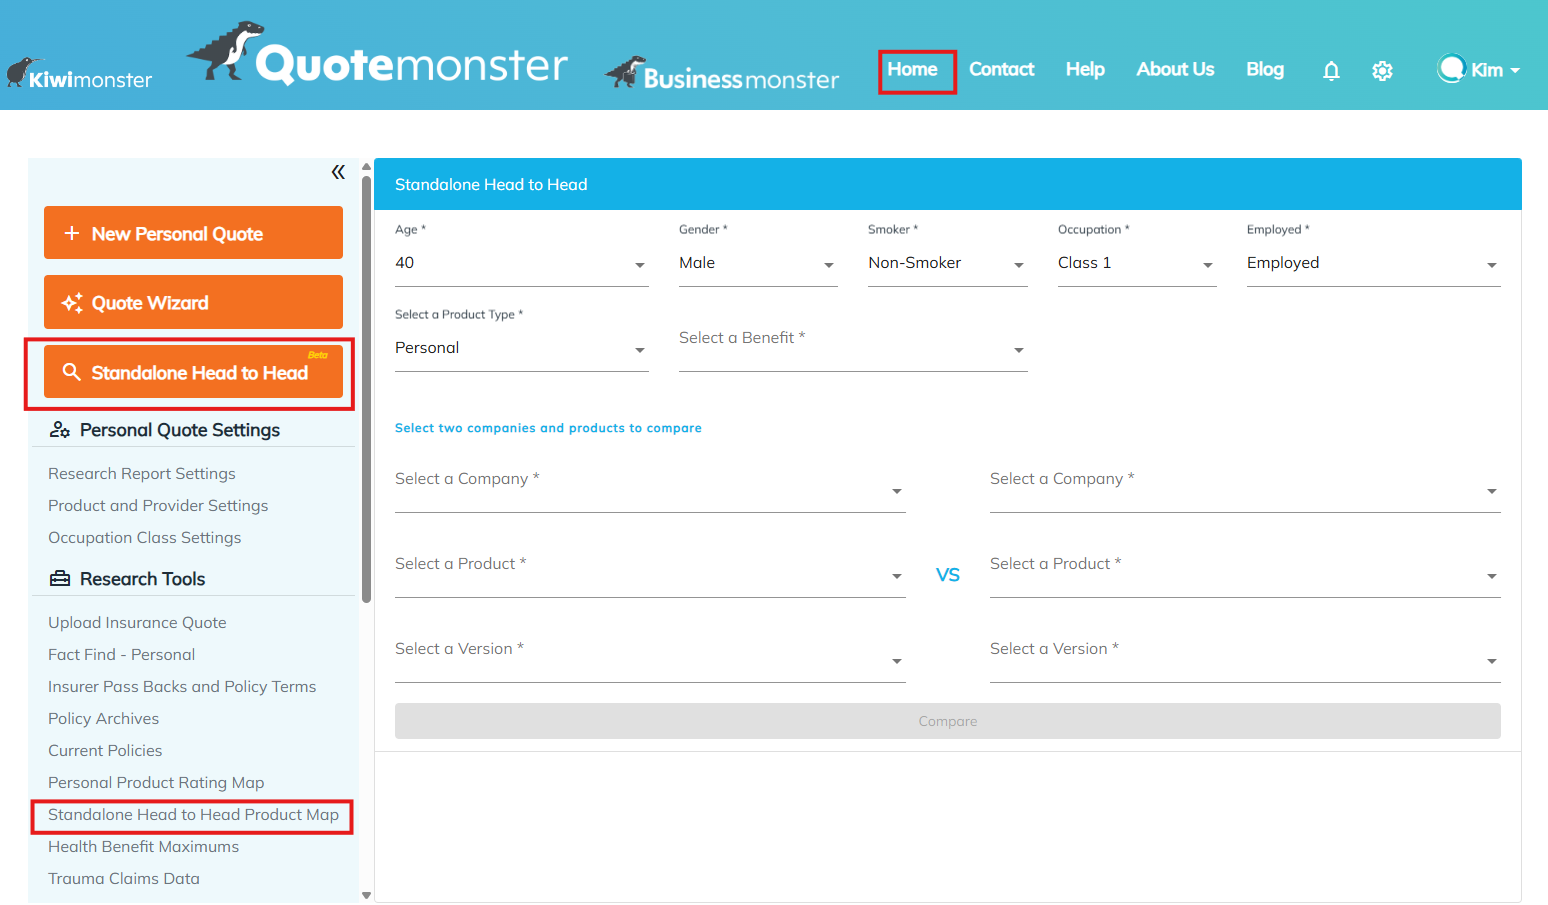Screen dimensions: 1548x905
Task: Open the left Select a Company dropdown
Action: 650,489
